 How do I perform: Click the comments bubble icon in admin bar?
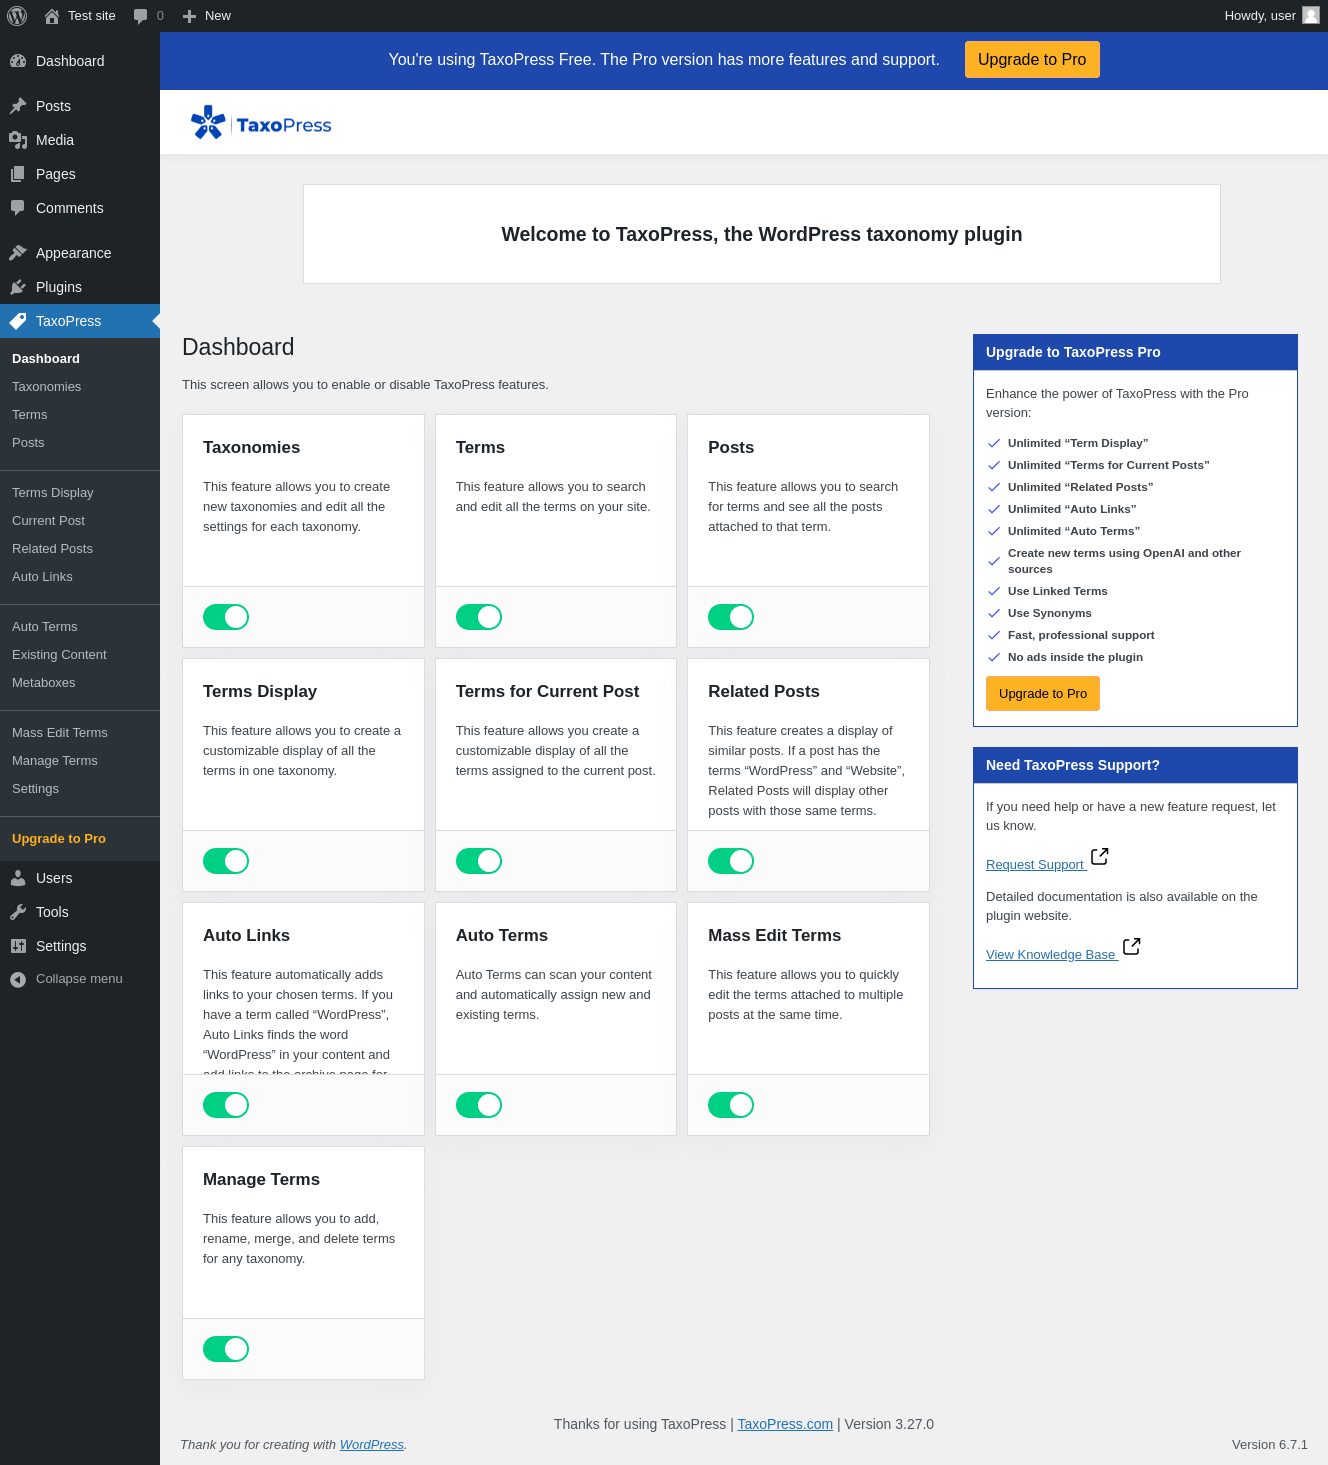140,16
